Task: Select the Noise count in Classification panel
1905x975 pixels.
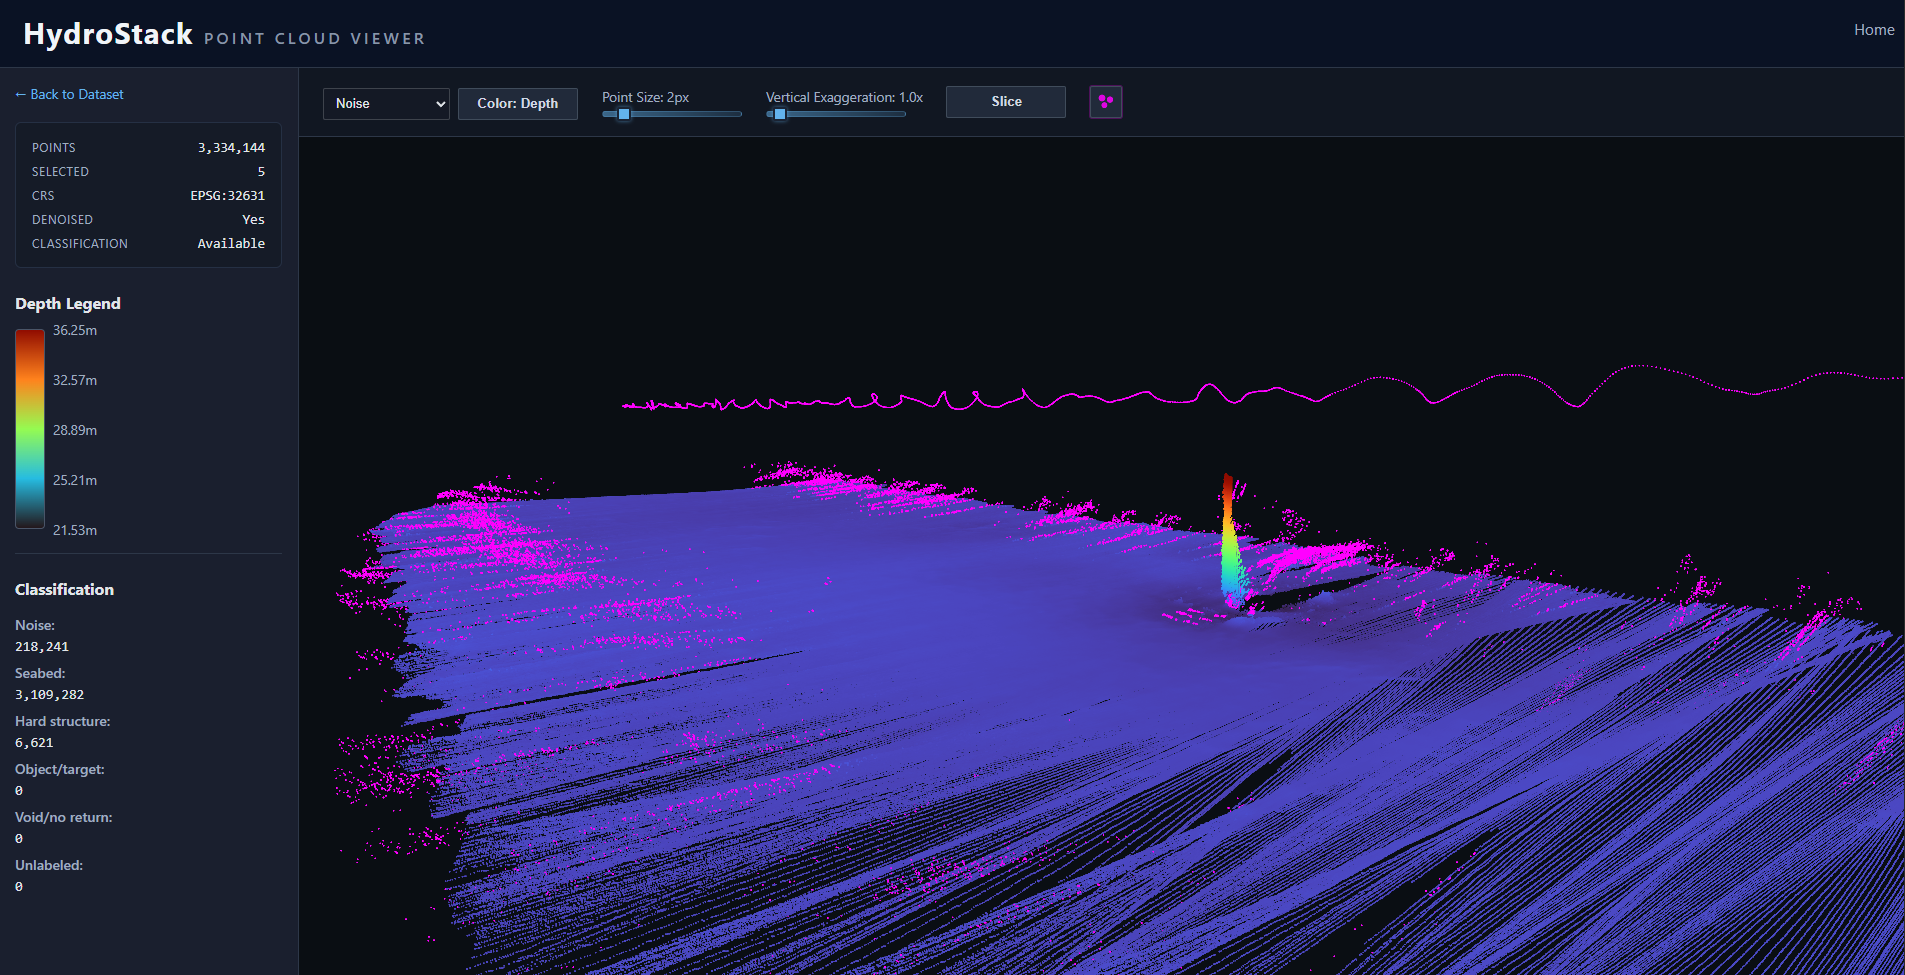Action: [x=41, y=646]
